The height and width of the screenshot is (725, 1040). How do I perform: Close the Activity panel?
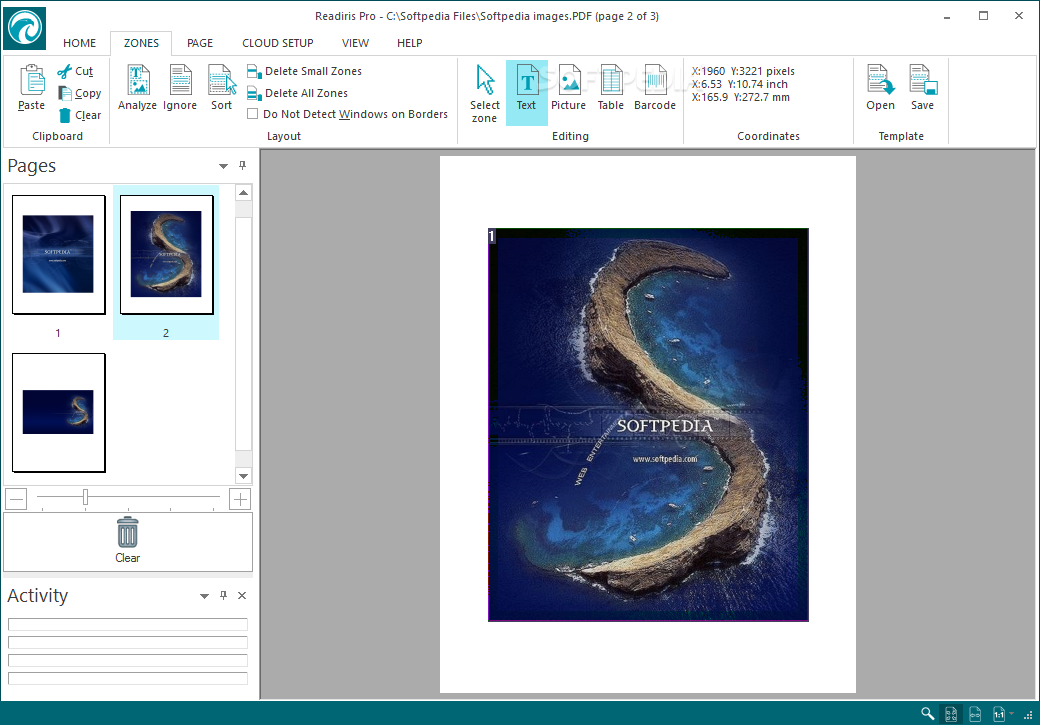242,595
